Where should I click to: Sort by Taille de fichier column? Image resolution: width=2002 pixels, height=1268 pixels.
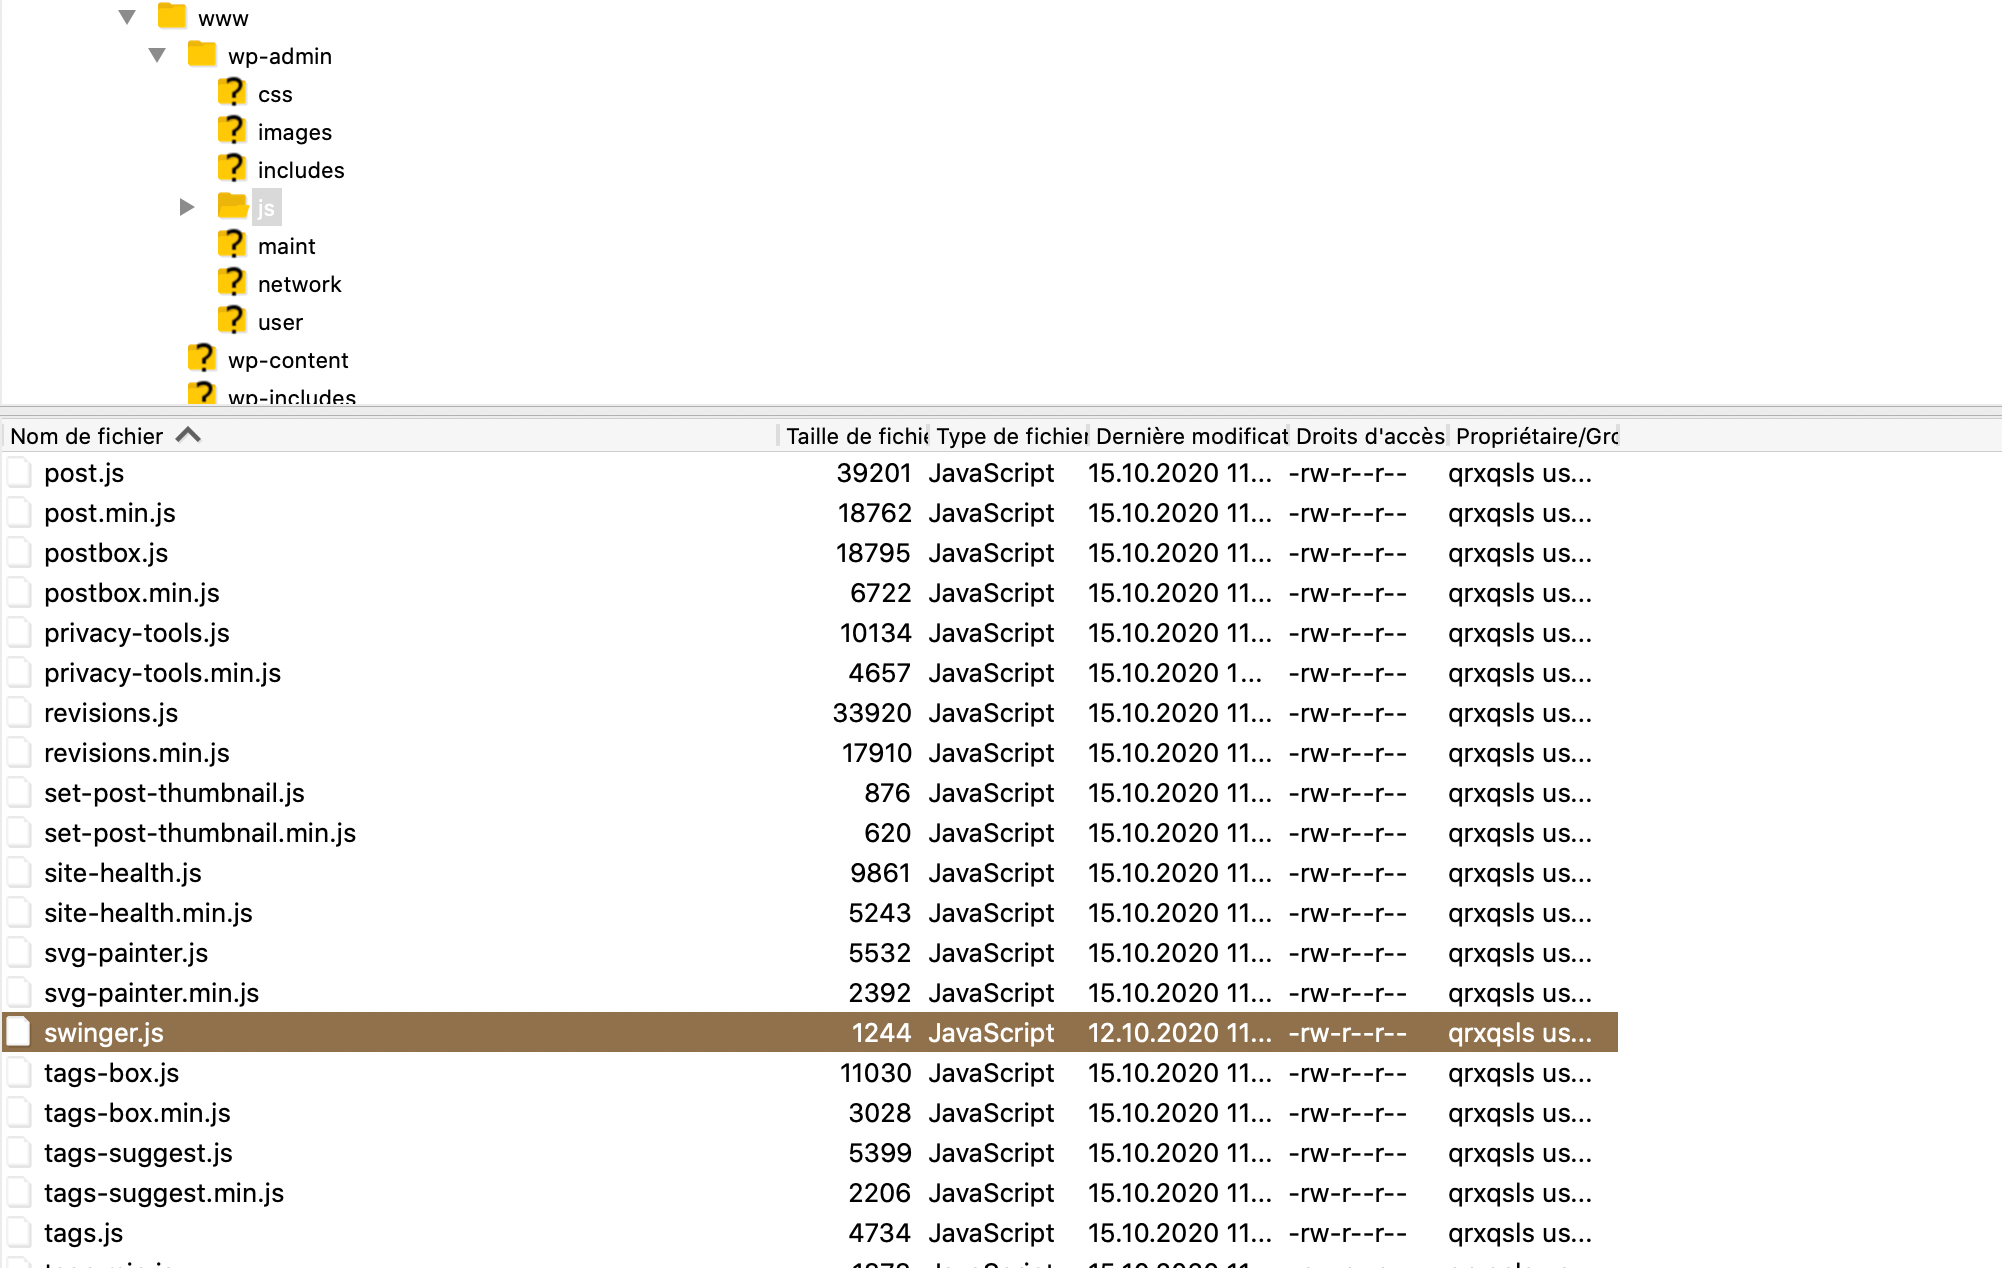click(855, 436)
